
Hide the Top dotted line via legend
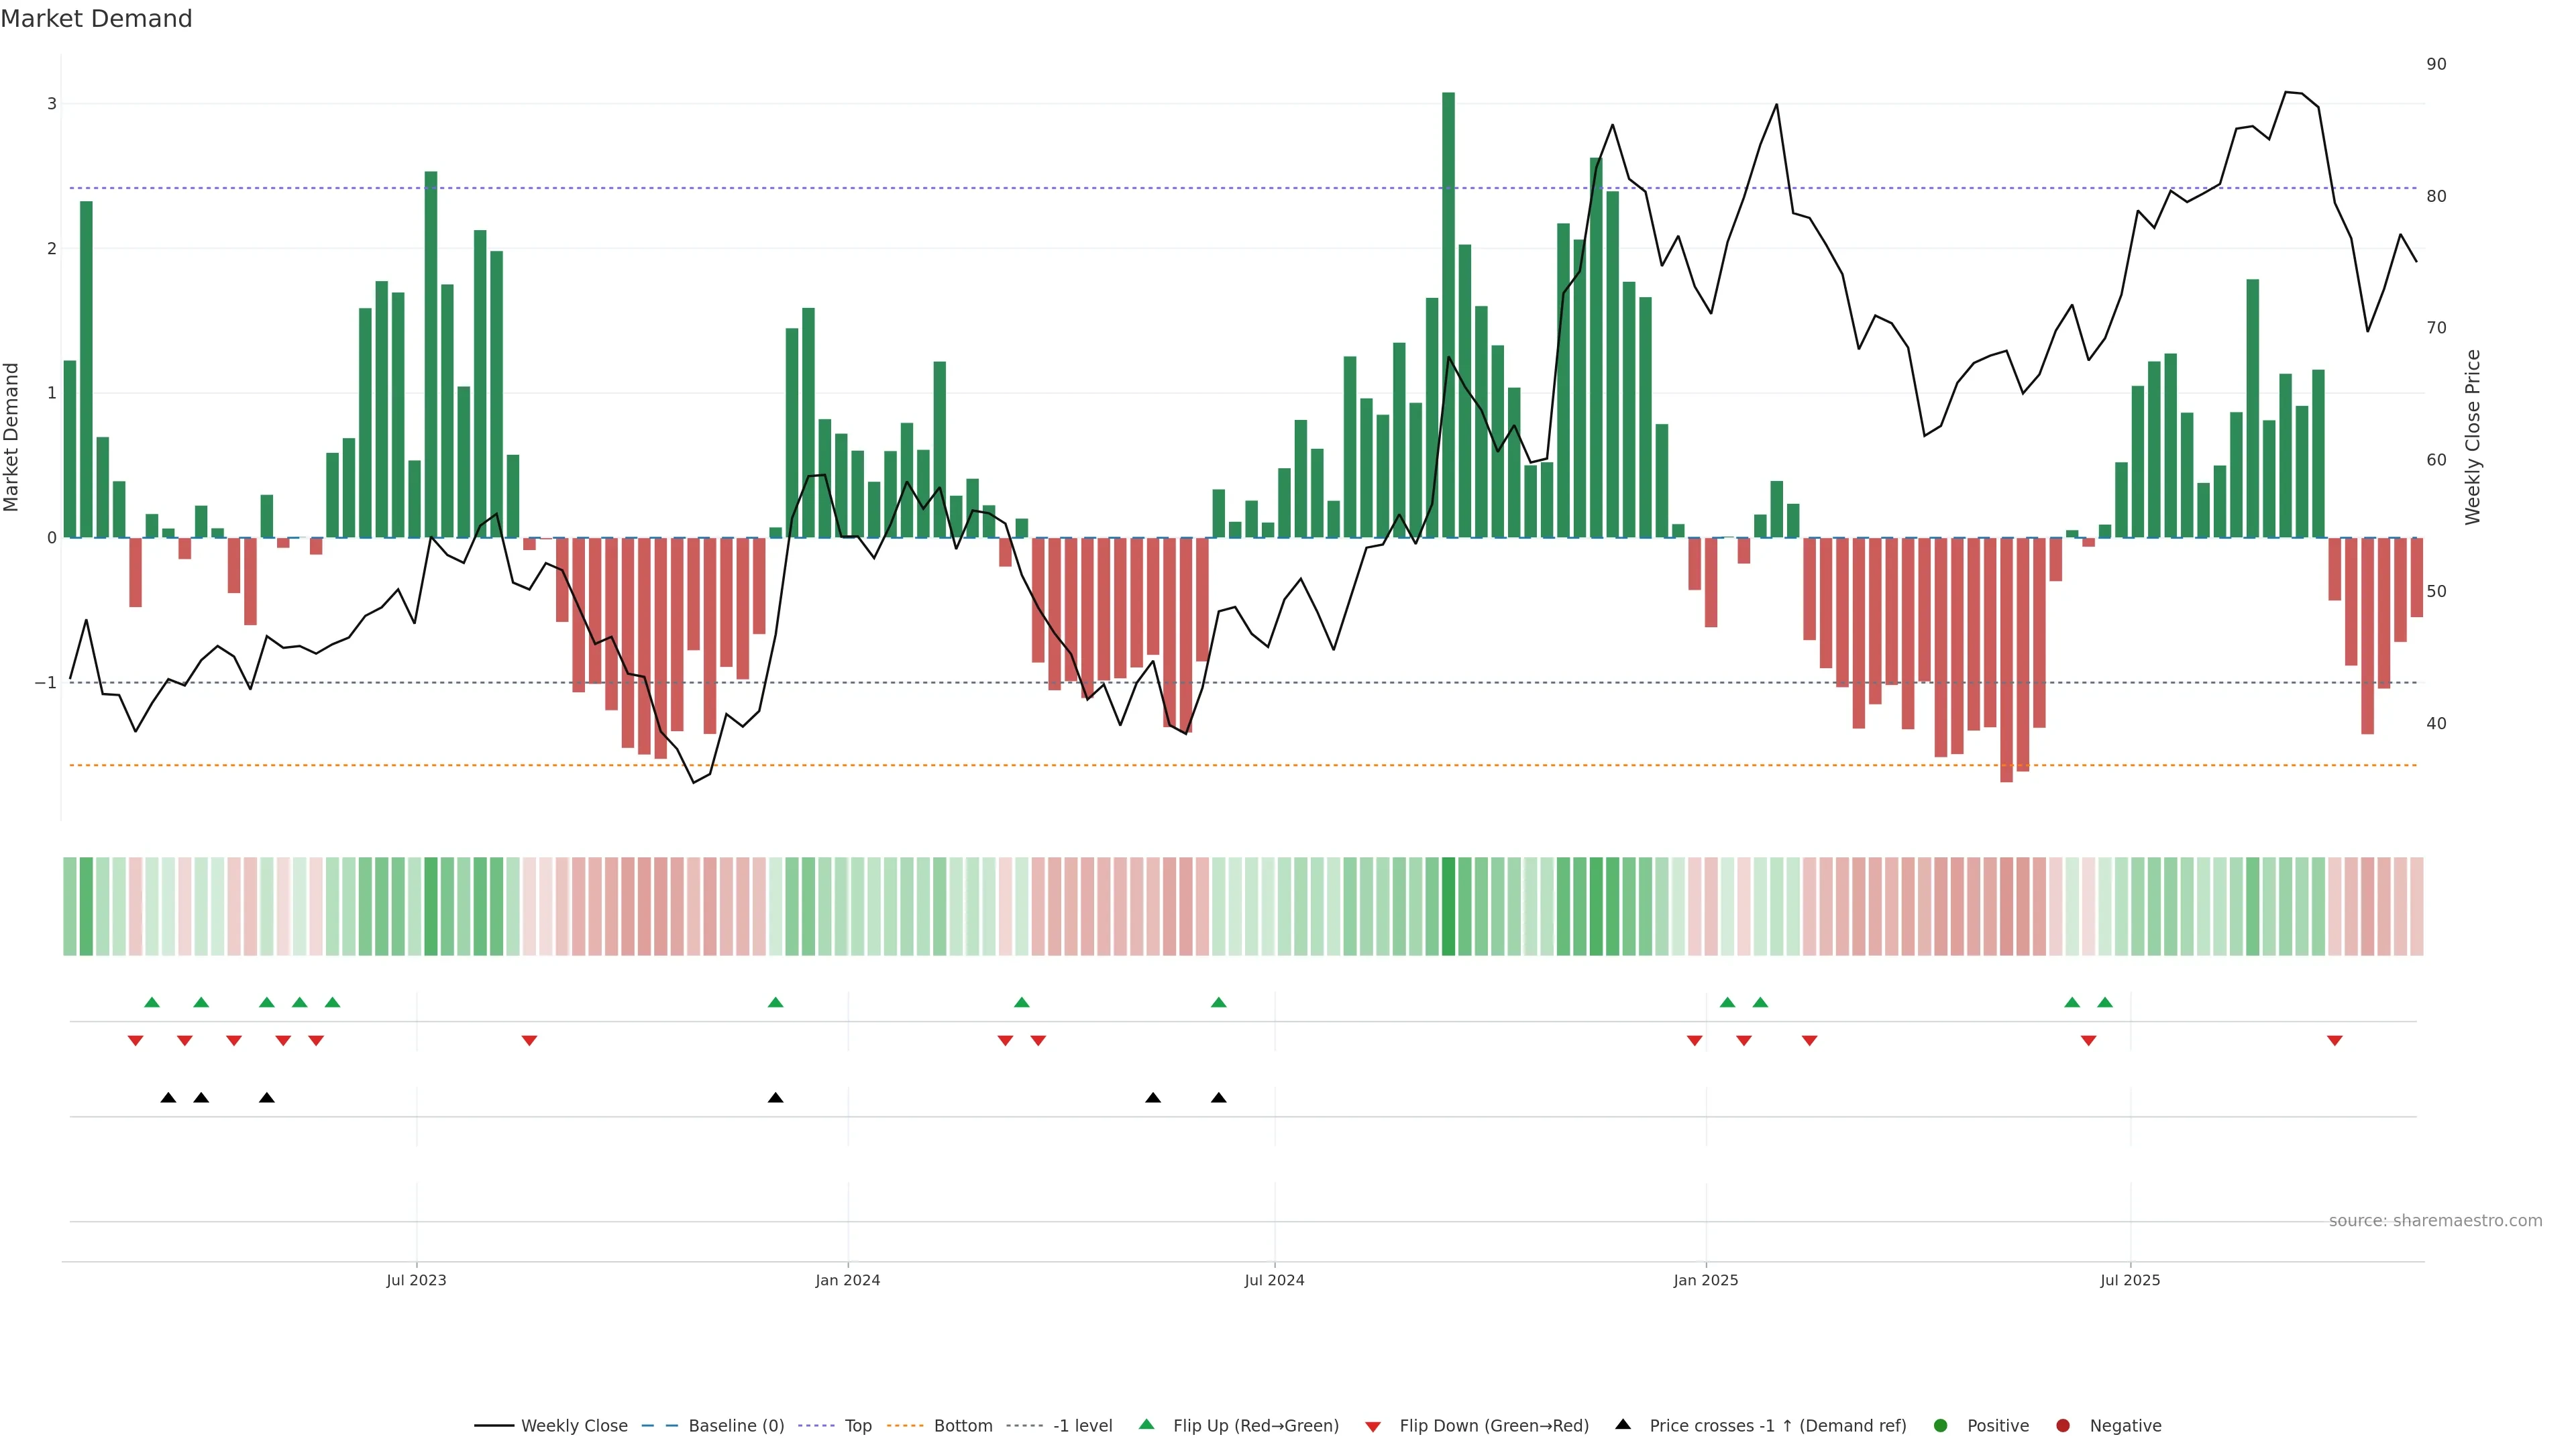tap(857, 1426)
